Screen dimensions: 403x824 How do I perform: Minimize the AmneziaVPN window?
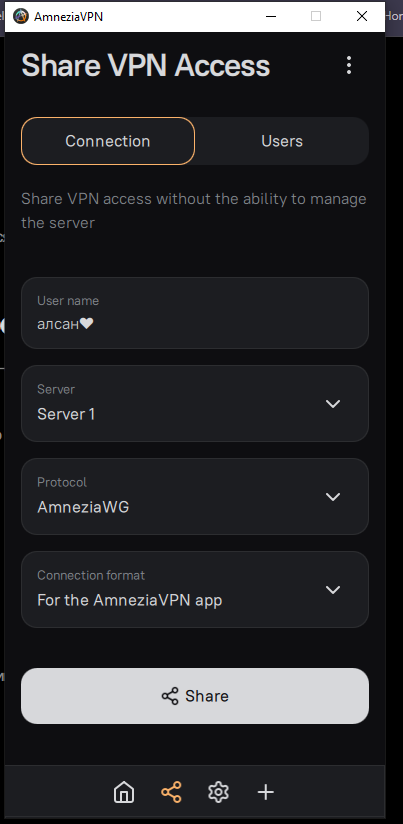click(271, 16)
